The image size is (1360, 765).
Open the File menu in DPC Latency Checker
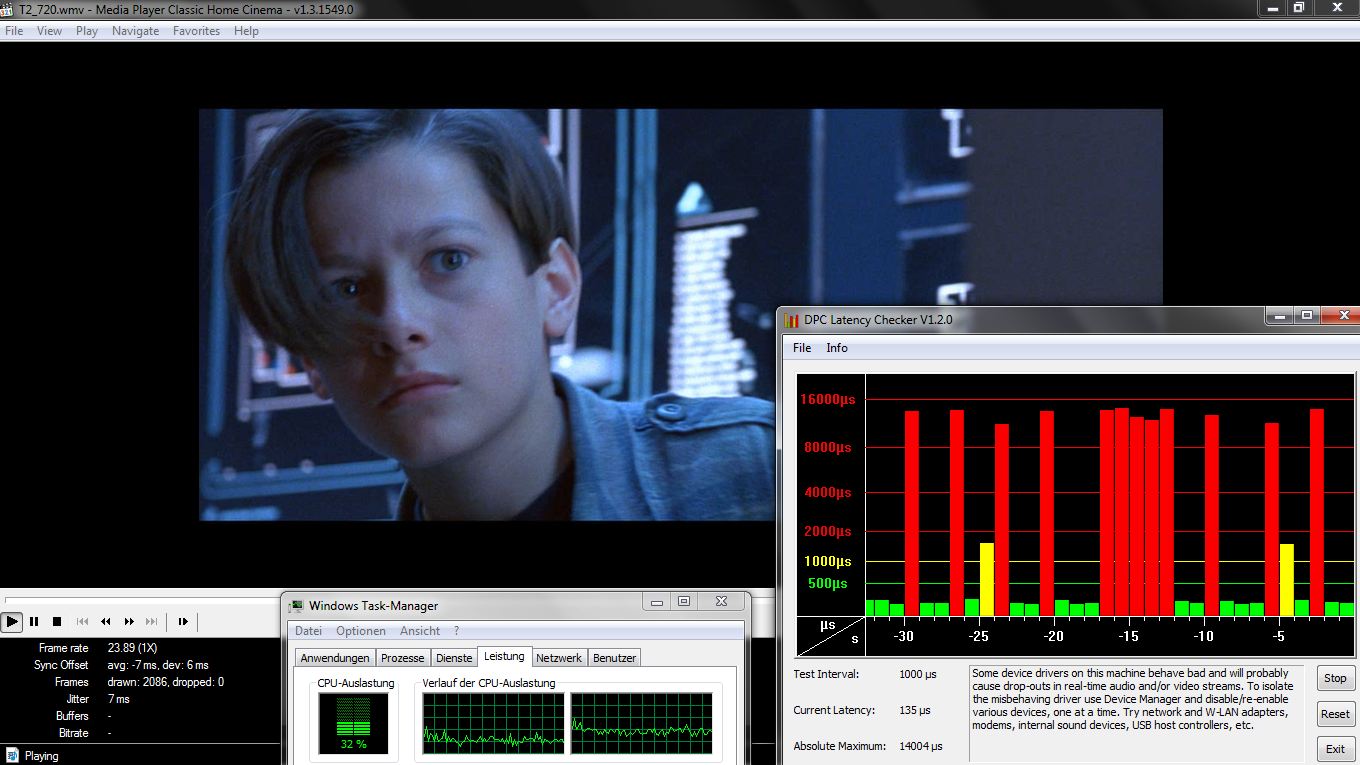tap(802, 348)
